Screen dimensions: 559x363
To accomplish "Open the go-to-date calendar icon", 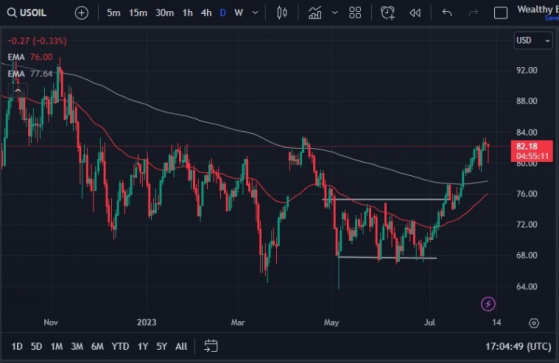I will click(211, 346).
